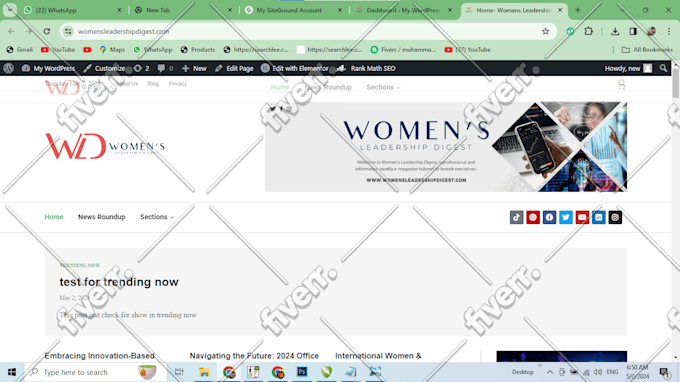
Task: Click News Roundup in main navigation
Action: click(x=101, y=217)
